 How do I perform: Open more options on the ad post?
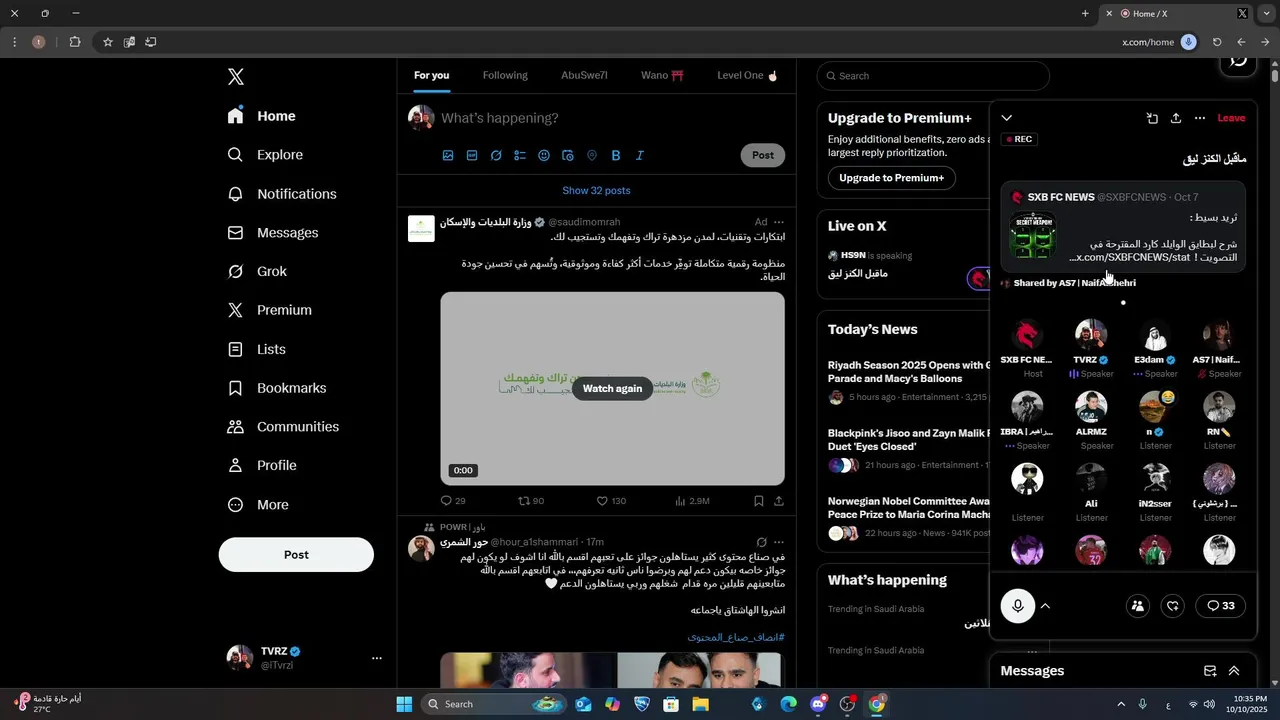coord(779,222)
